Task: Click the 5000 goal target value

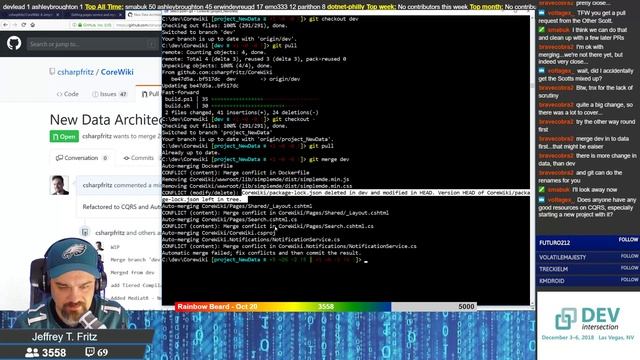Action: pyautogui.click(x=466, y=307)
